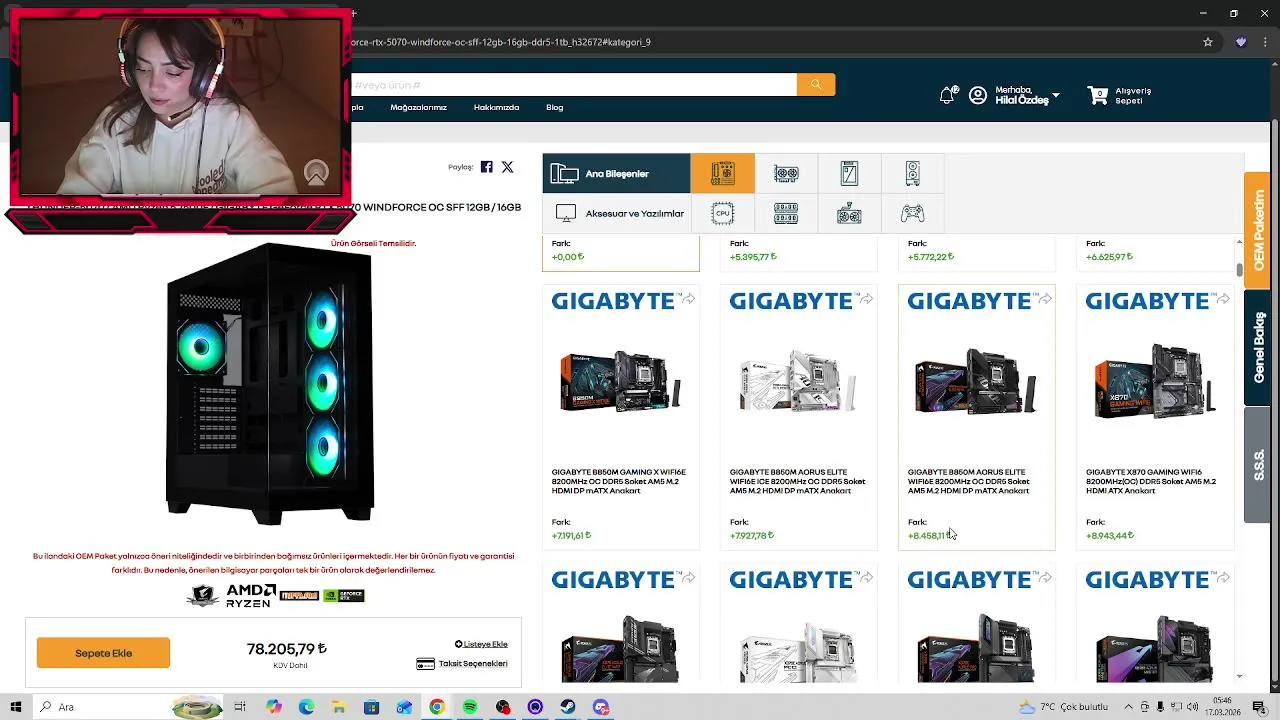Image resolution: width=1280 pixels, height=720 pixels.
Task: Open the notifications bell icon
Action: coord(947,95)
